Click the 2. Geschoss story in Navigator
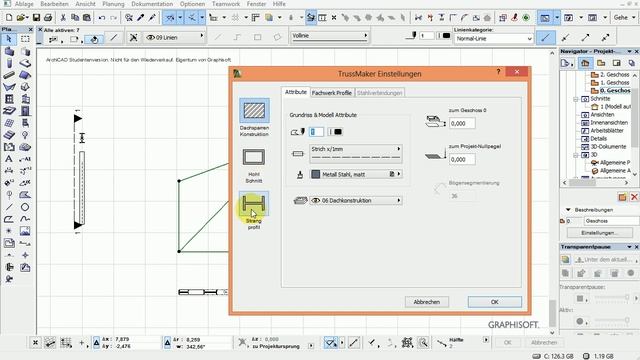The width and height of the screenshot is (640, 360). pos(614,75)
